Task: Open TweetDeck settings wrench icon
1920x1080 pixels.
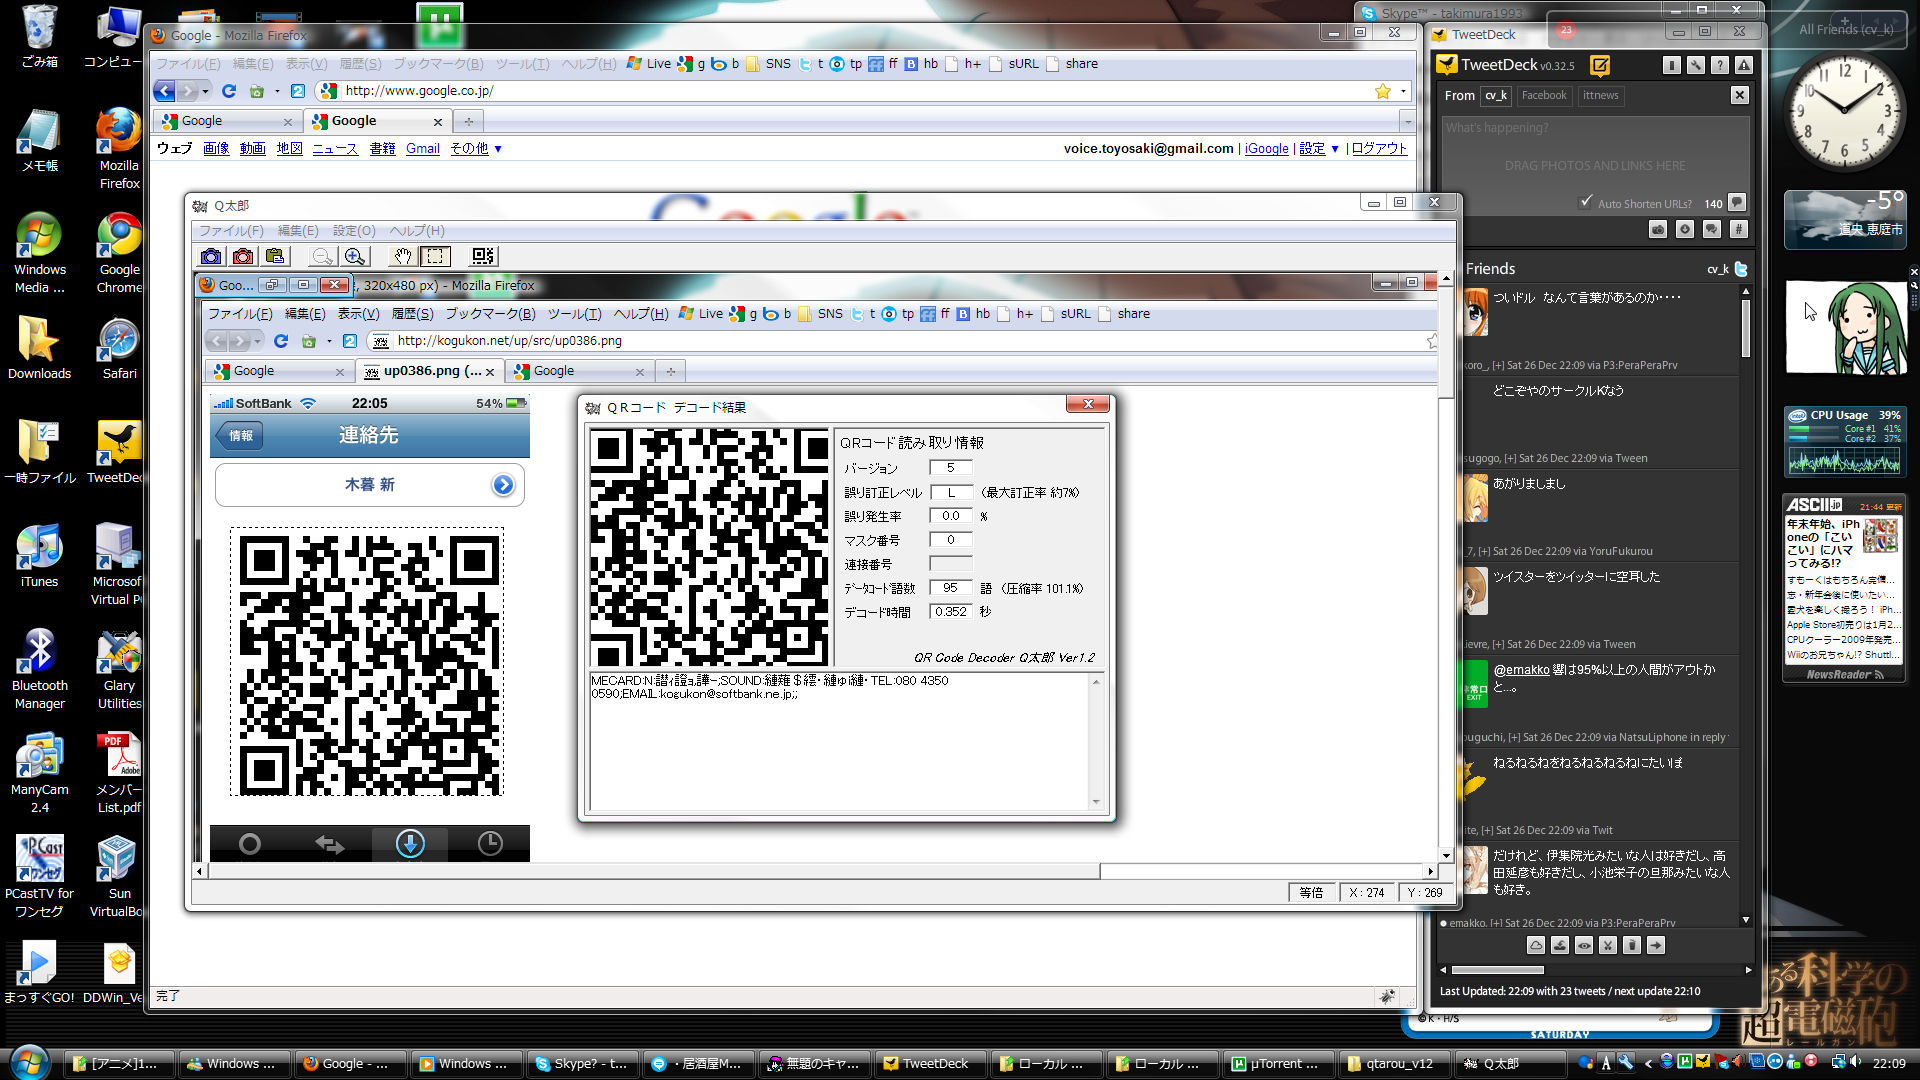Action: pyautogui.click(x=1696, y=65)
